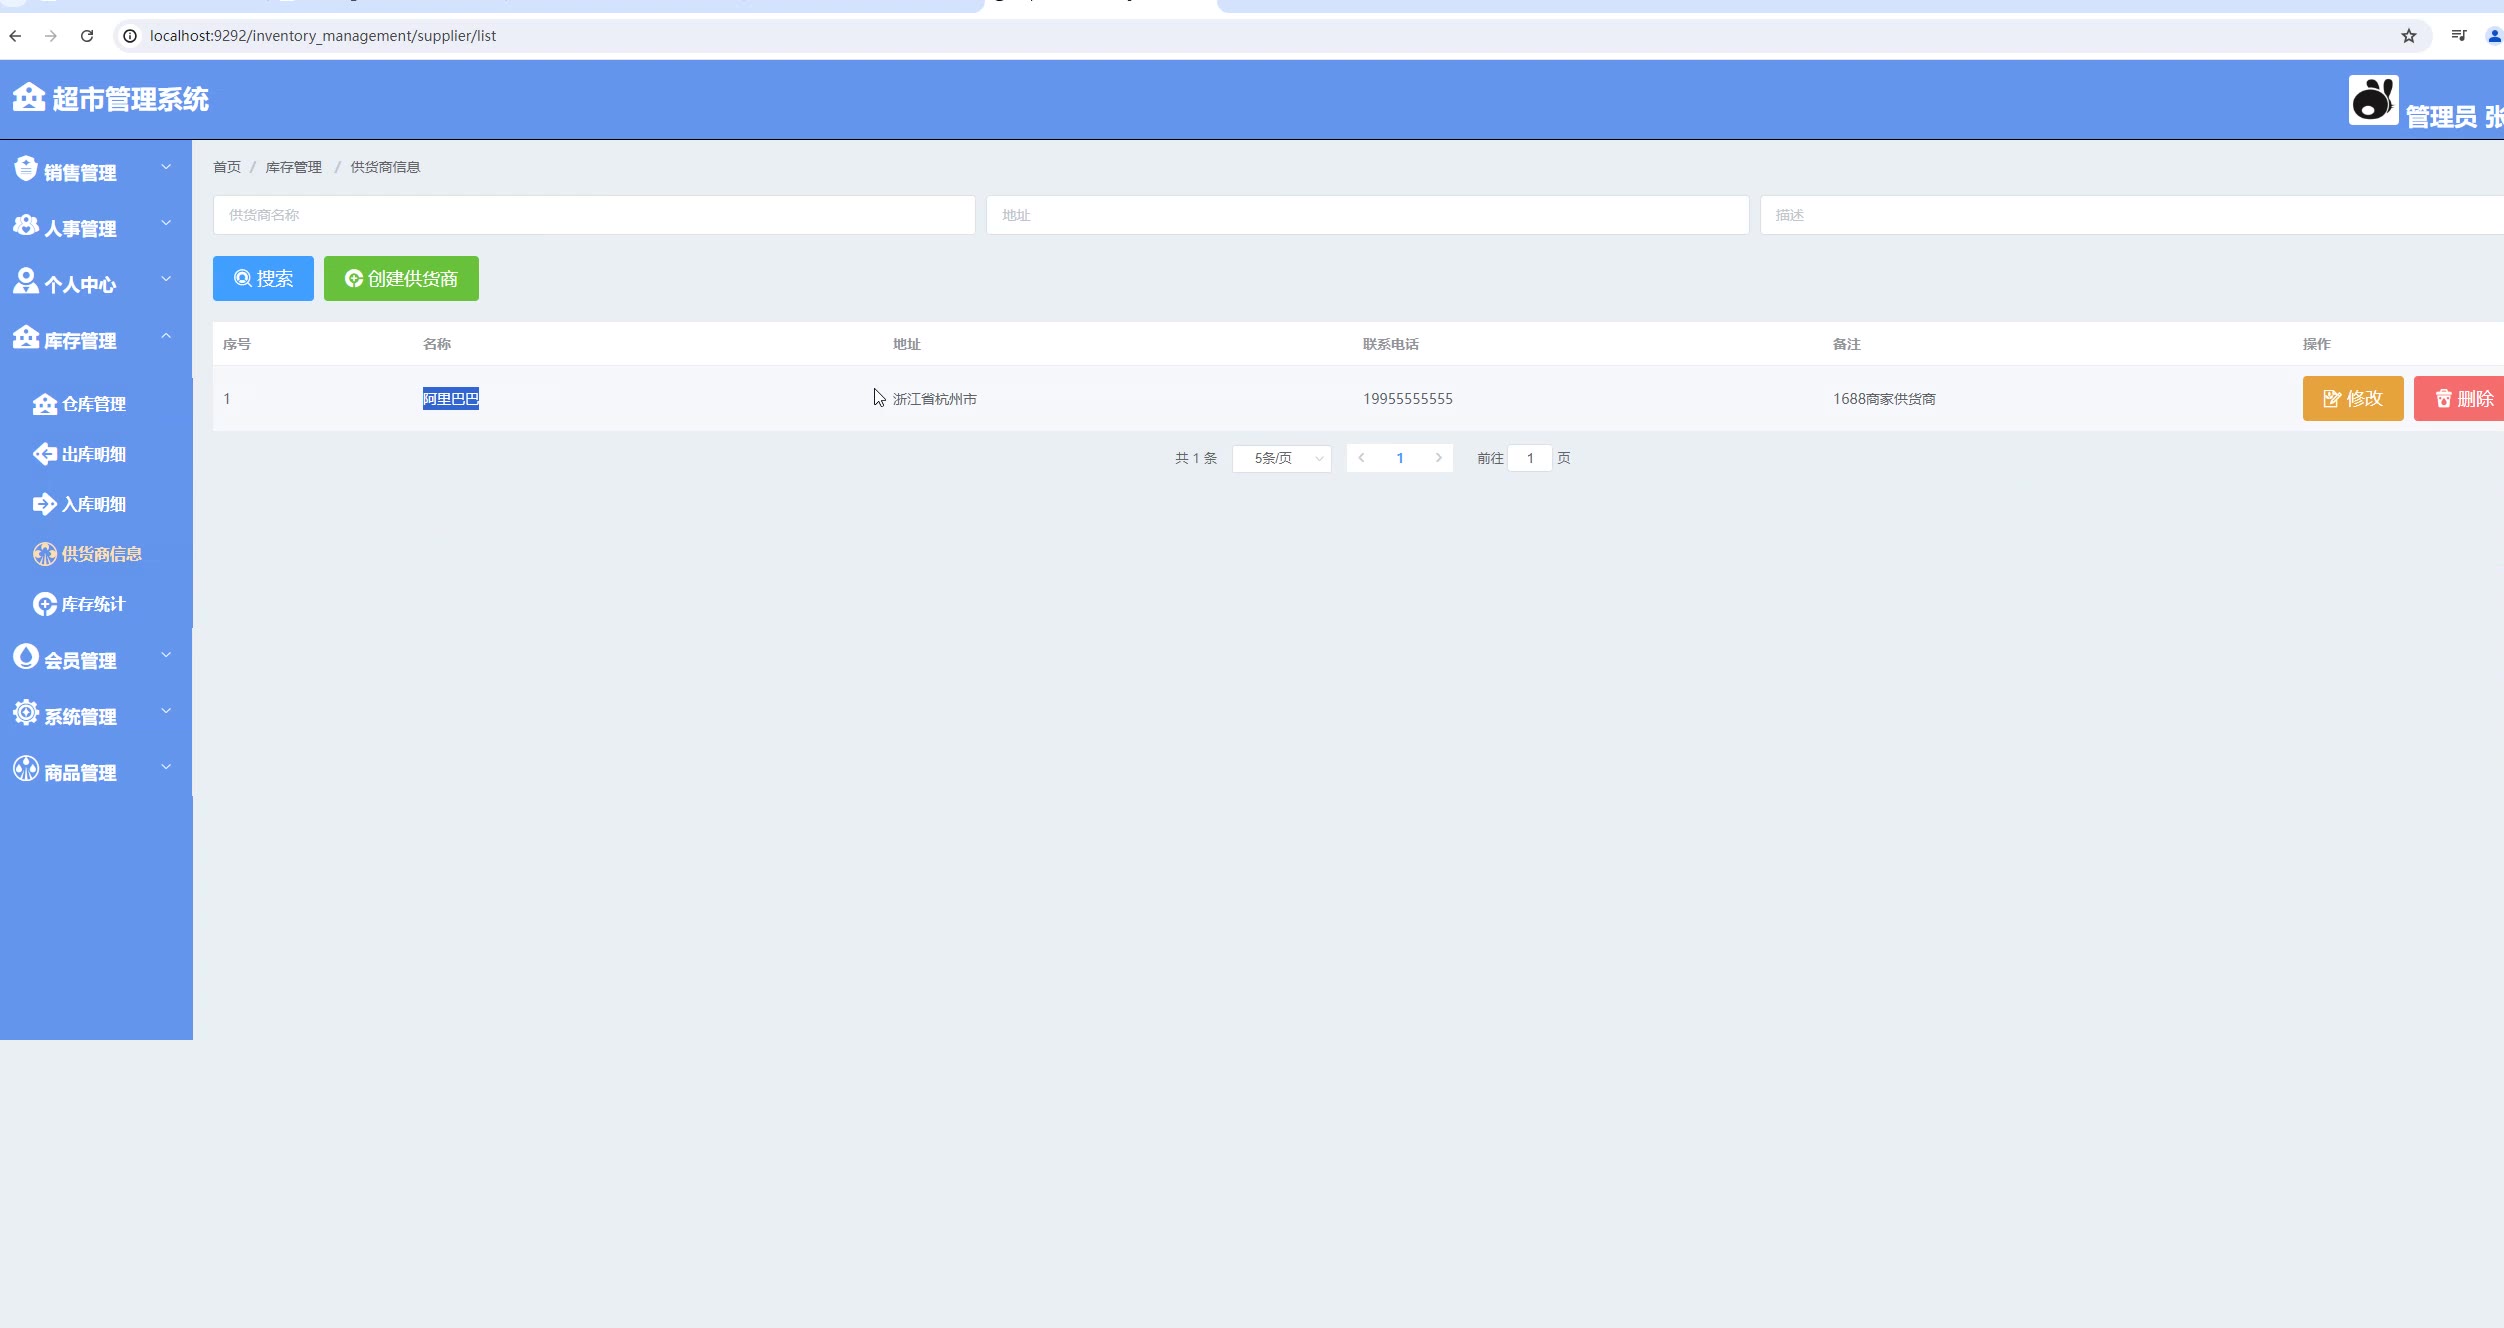Screen dimensions: 2504x1328
Task: Expand the 系统管理 menu chevron
Action: click(166, 712)
